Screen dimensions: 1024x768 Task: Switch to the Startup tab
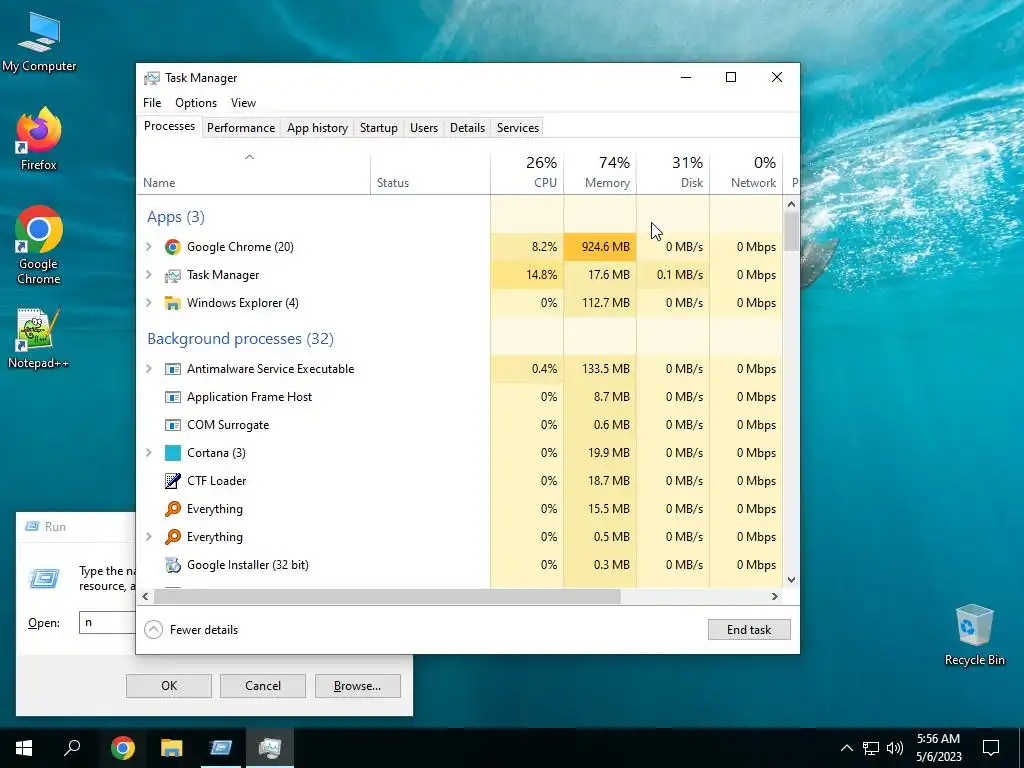[379, 128]
